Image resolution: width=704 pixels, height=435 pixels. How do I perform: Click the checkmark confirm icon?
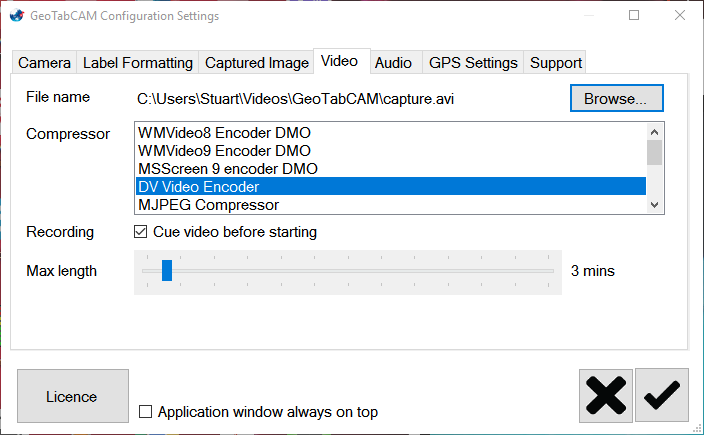pos(661,396)
